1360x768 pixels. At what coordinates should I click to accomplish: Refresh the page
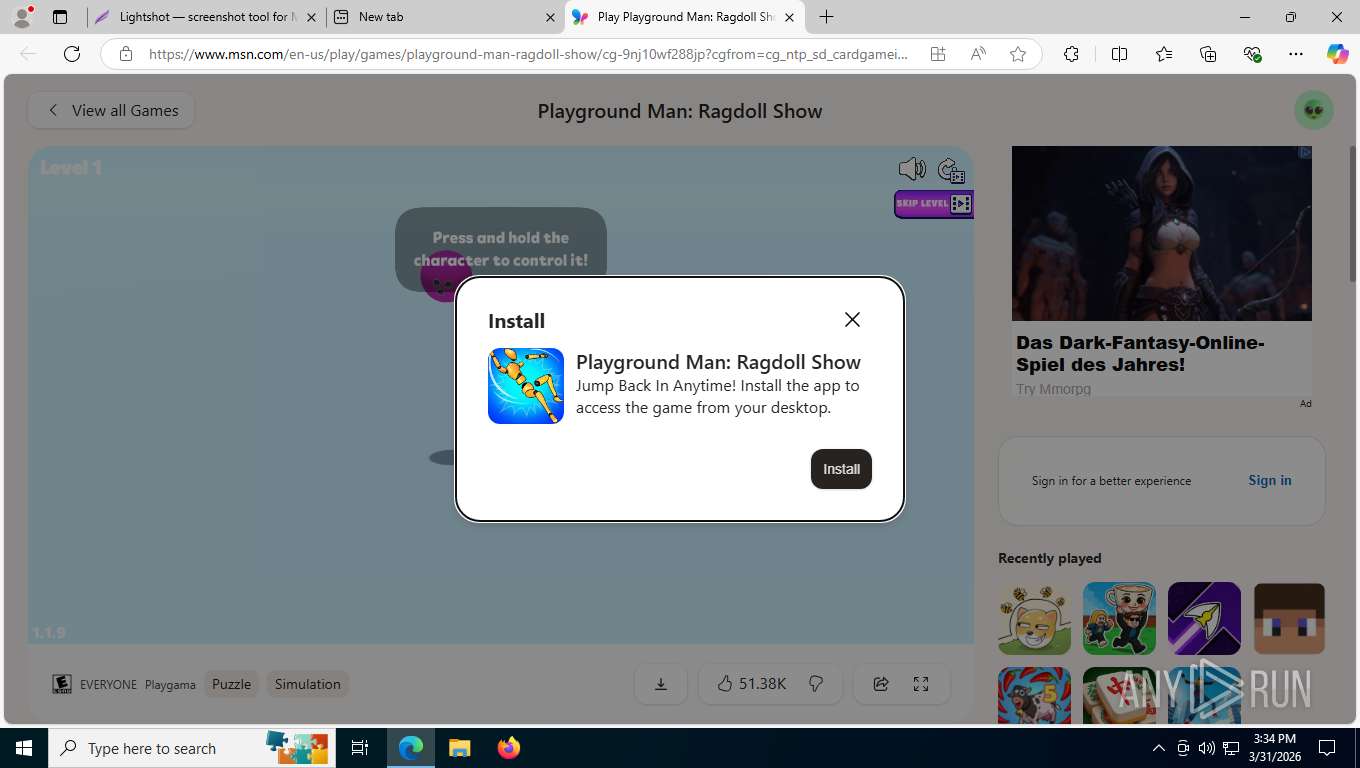(72, 54)
